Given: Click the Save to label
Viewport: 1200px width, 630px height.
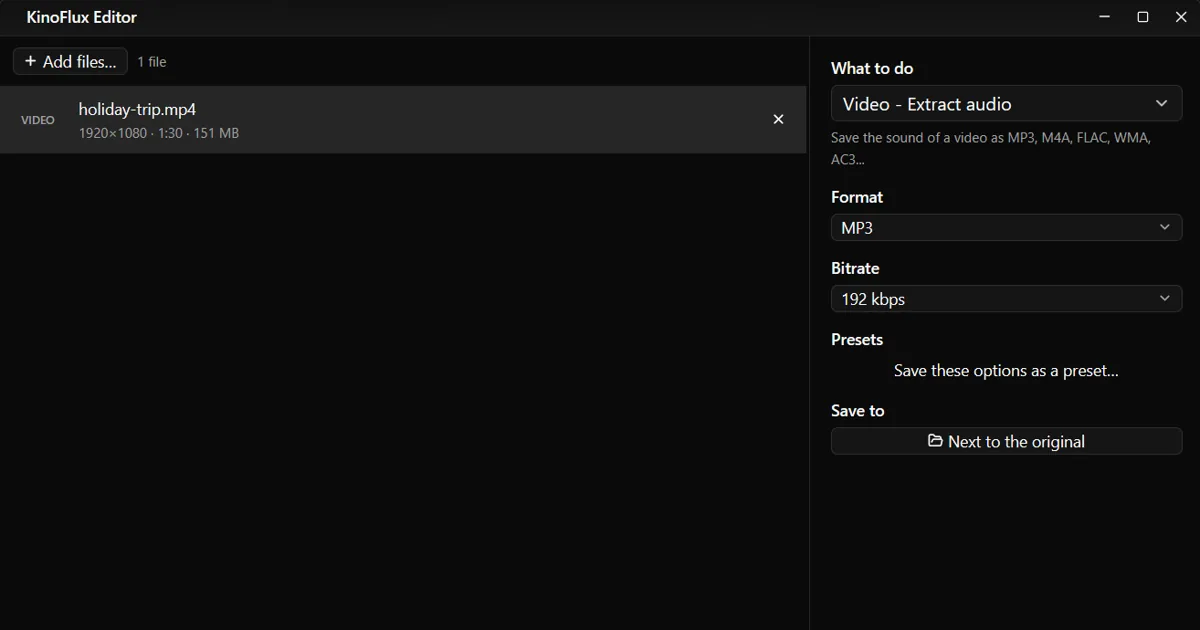Looking at the screenshot, I should [x=858, y=410].
